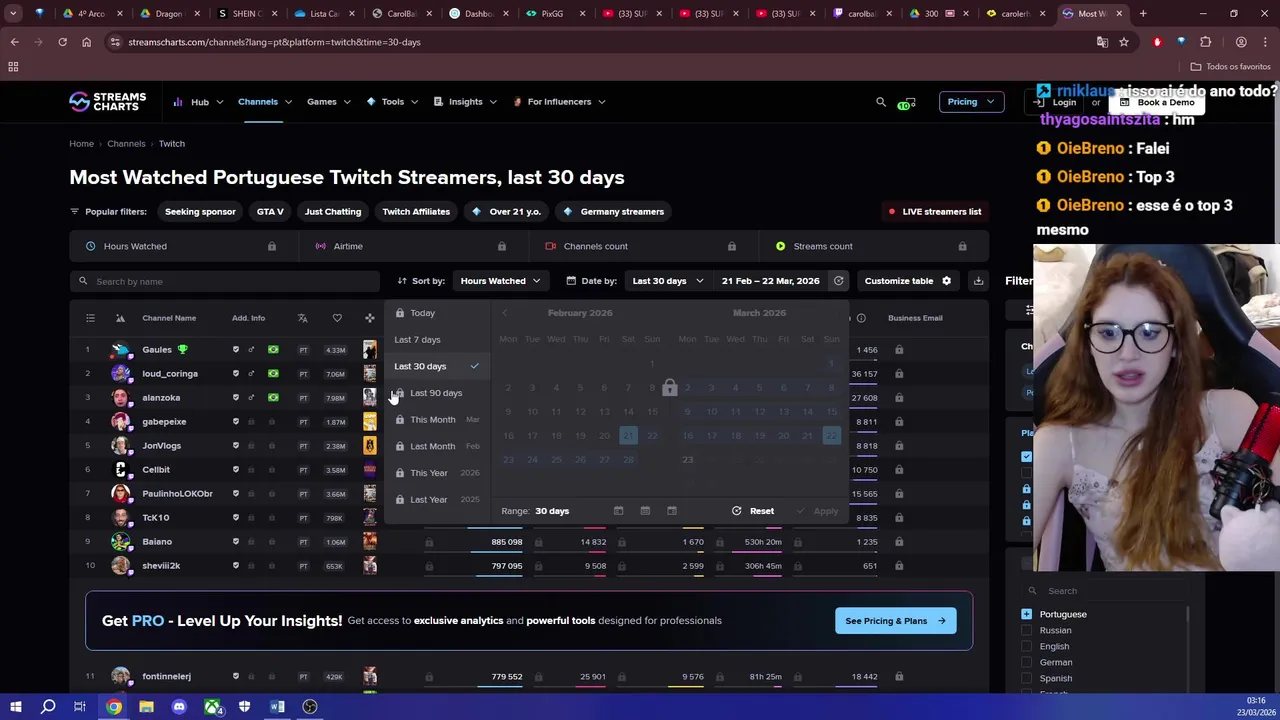
Task: Open the Pricing dropdown button
Action: tap(971, 102)
